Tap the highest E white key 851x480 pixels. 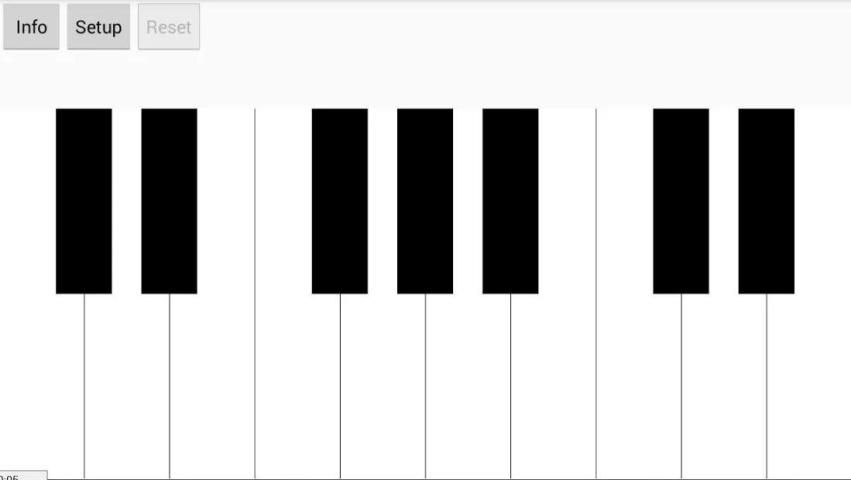(809, 386)
